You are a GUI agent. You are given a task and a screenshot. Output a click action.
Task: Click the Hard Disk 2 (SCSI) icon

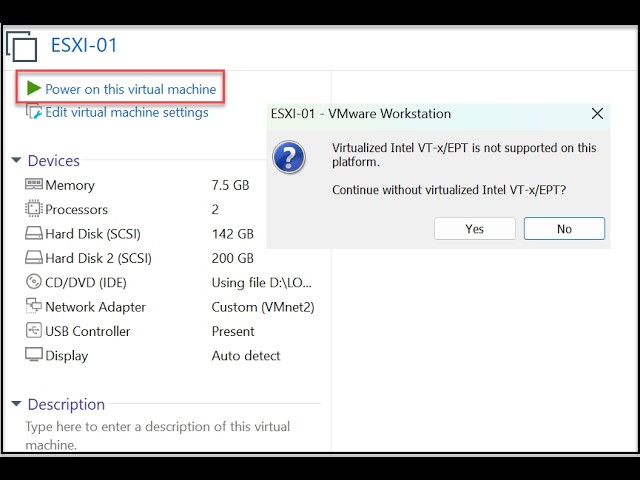(33, 258)
